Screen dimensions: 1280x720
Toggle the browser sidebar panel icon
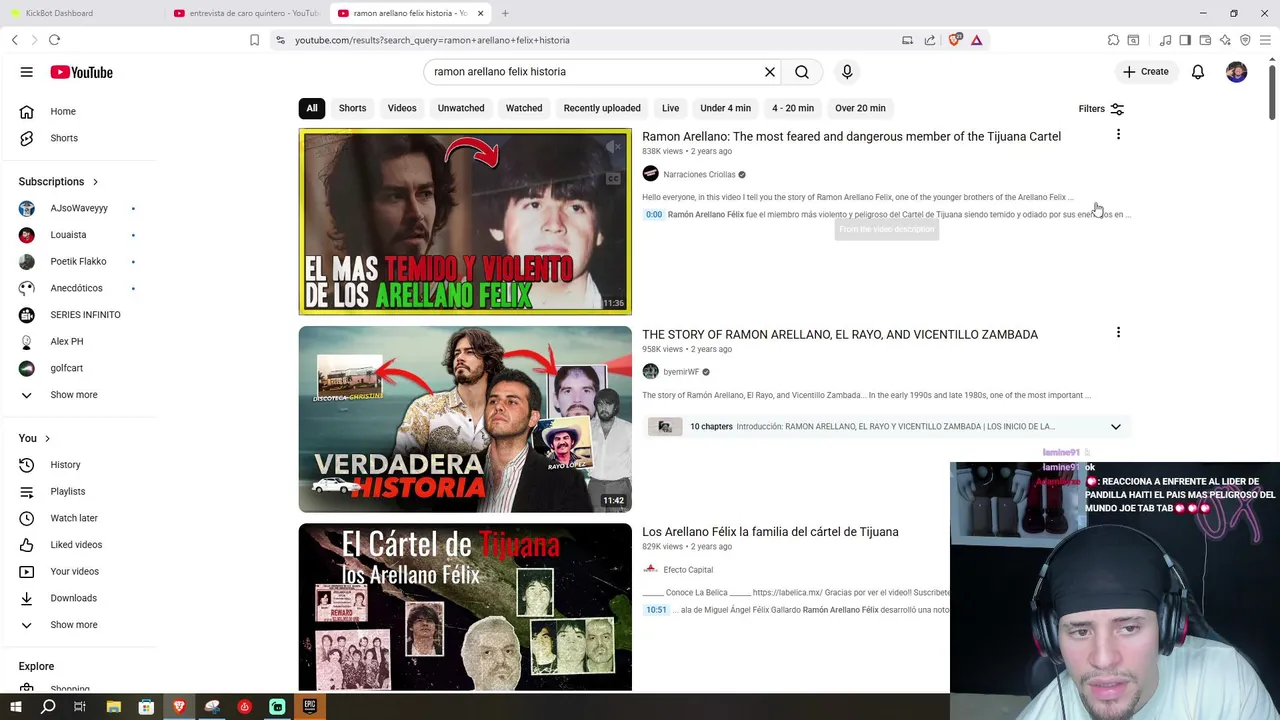(x=1185, y=40)
